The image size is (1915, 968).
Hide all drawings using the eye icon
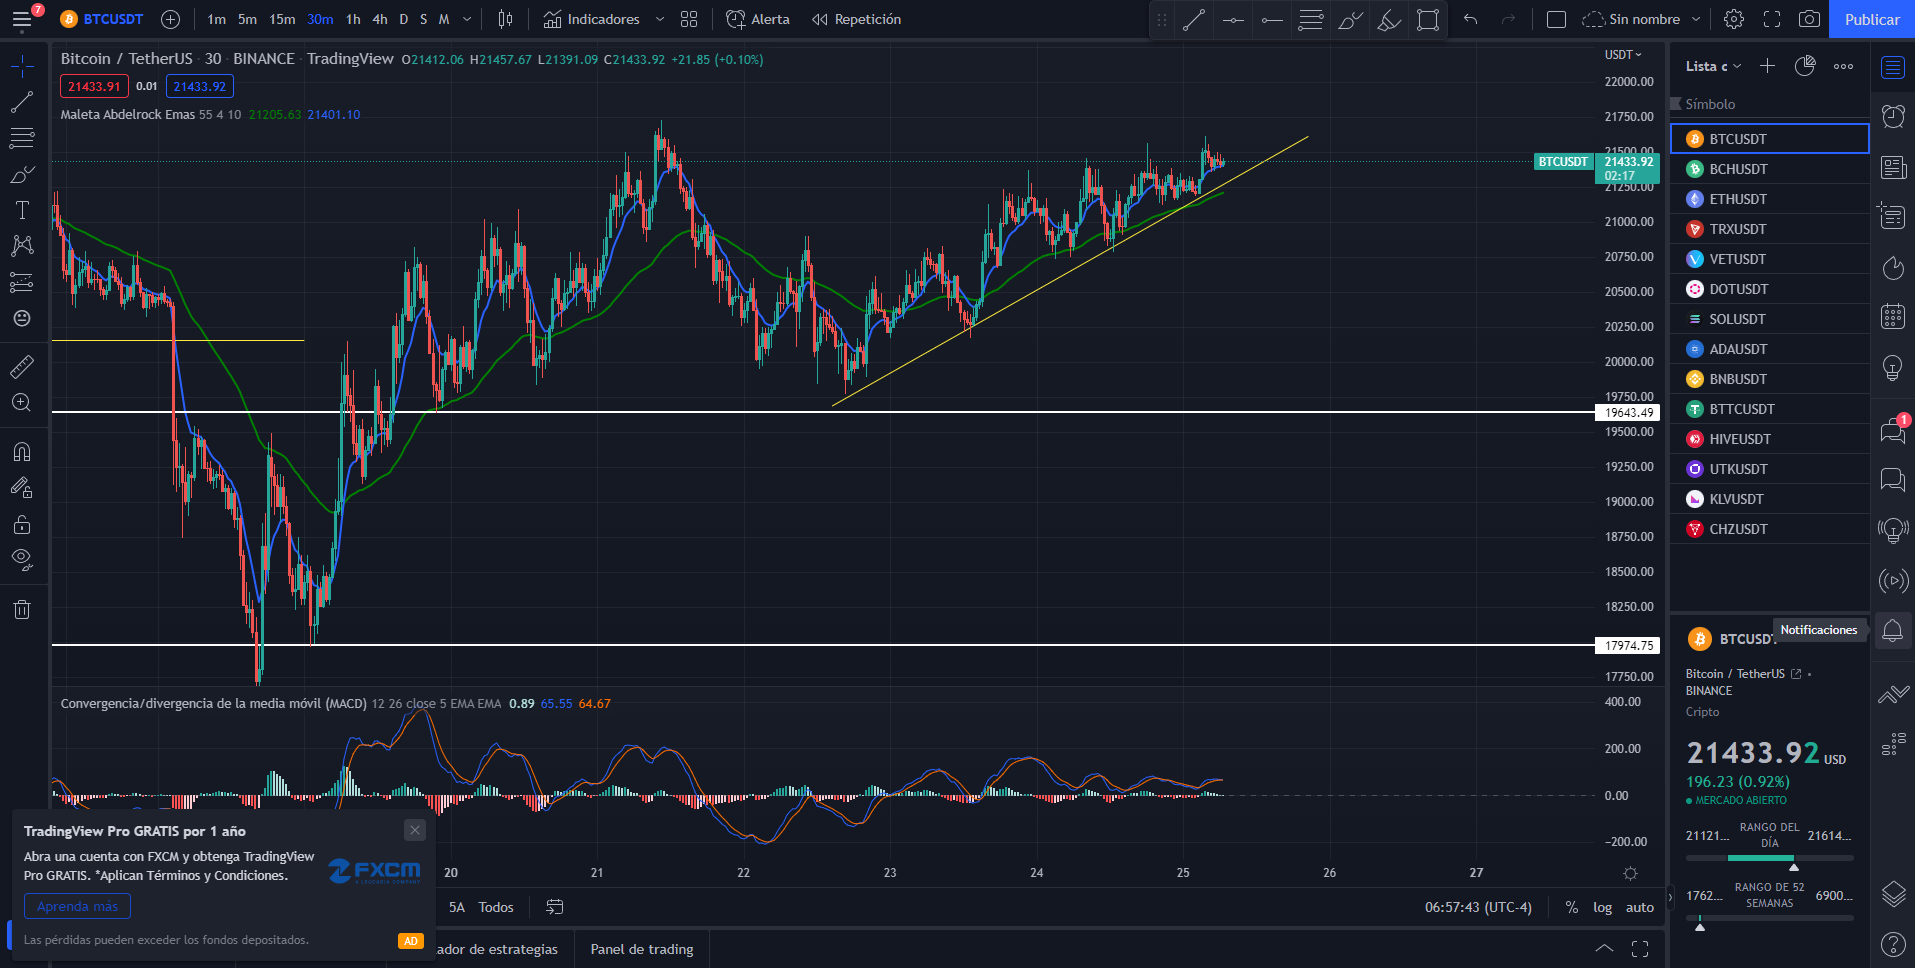[x=22, y=559]
